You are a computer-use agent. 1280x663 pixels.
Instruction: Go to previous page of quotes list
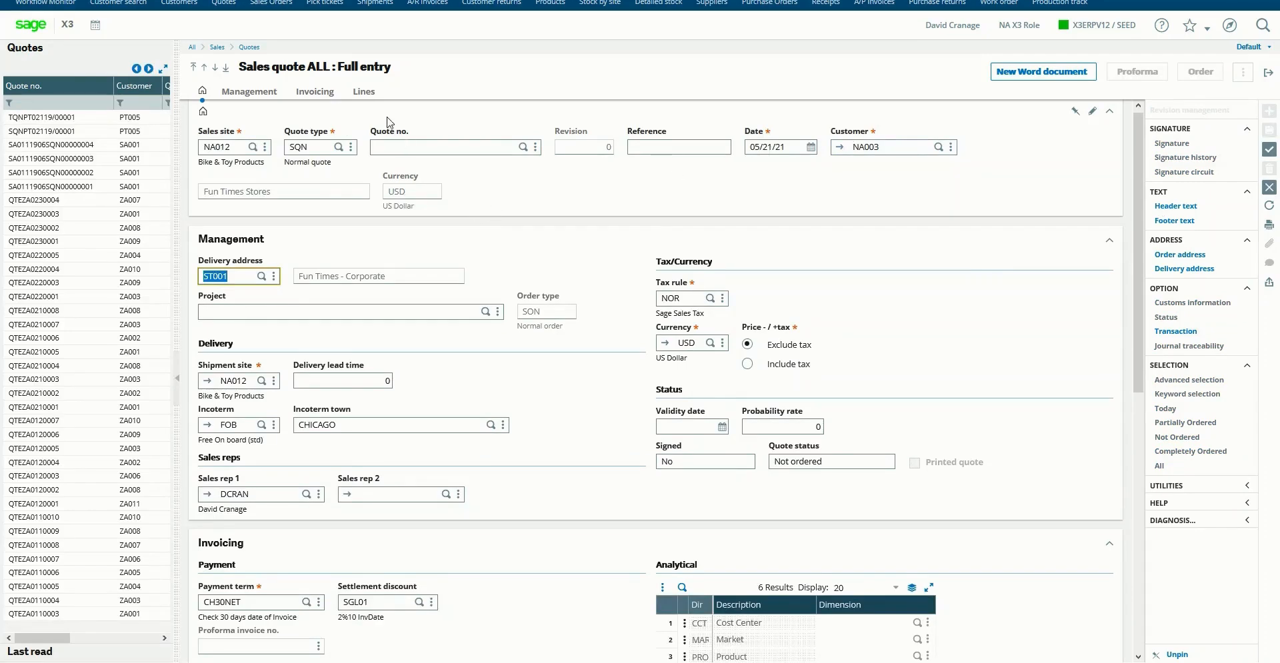click(136, 68)
